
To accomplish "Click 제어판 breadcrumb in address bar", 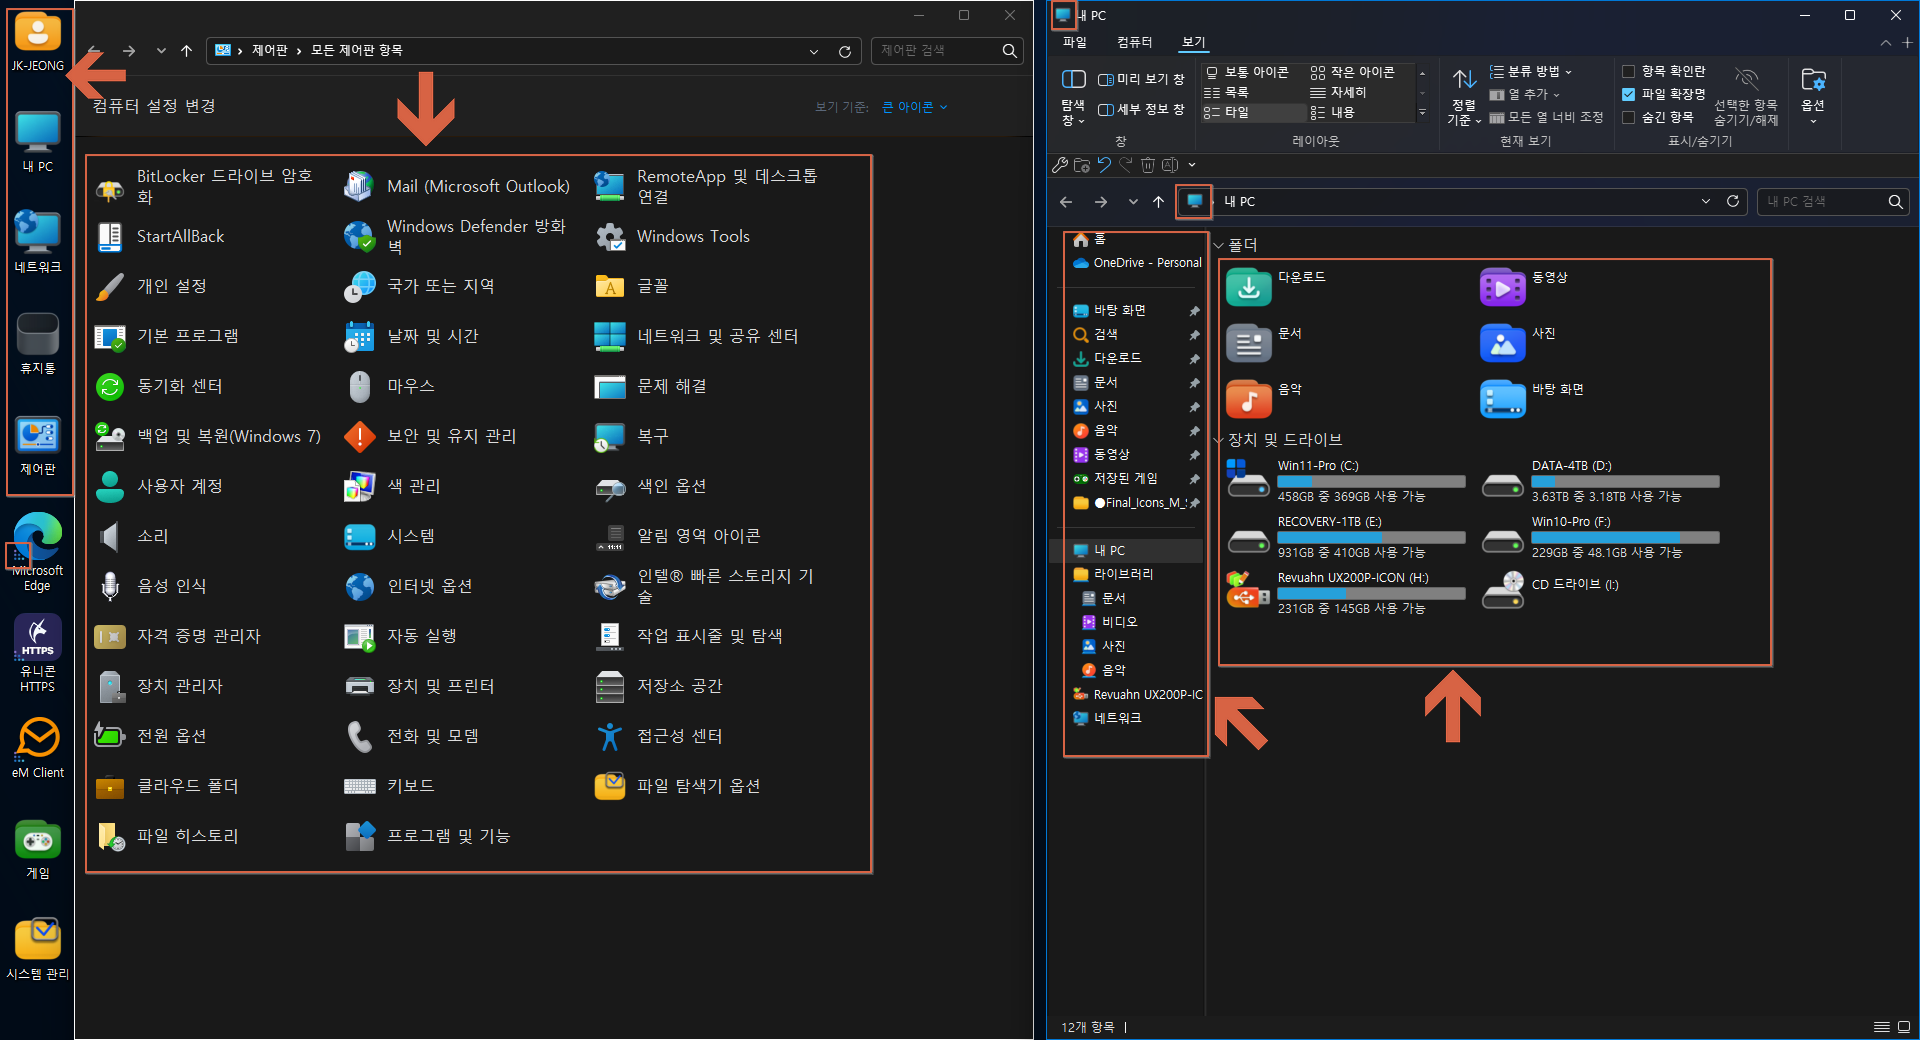I will click(269, 50).
